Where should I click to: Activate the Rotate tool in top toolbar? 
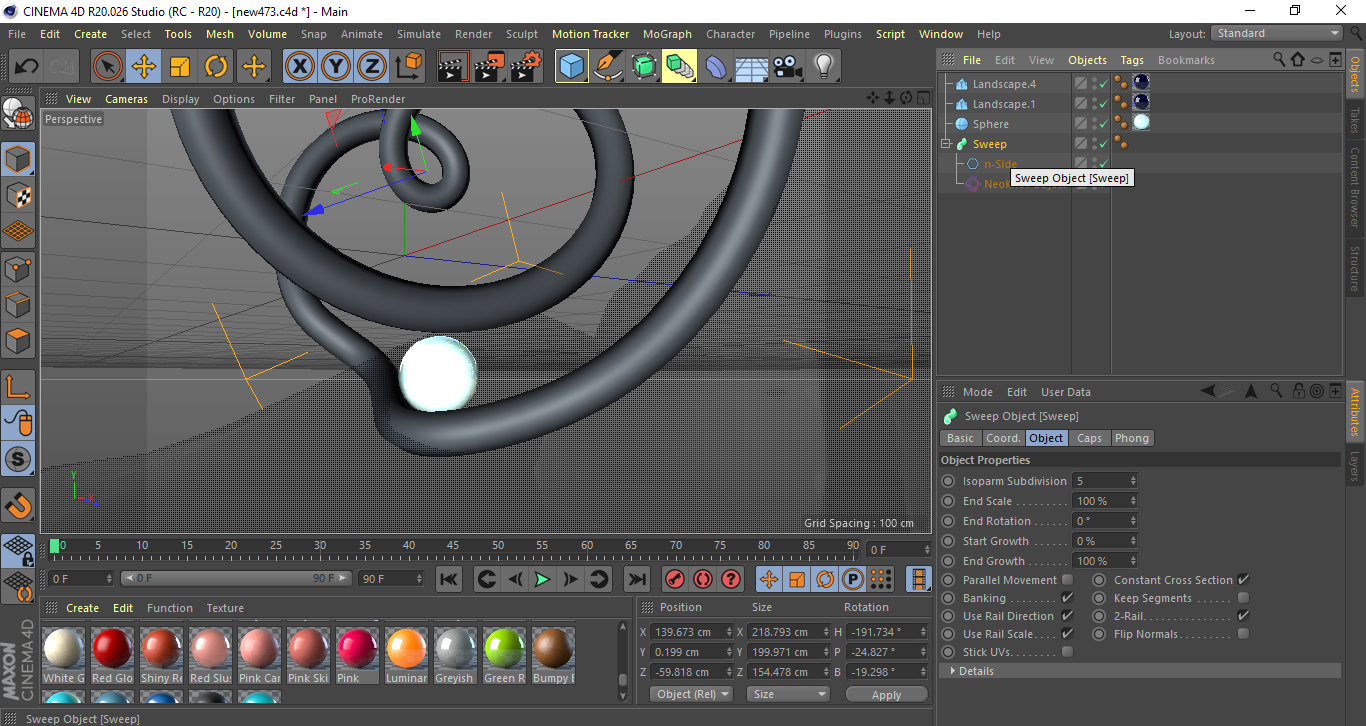pyautogui.click(x=216, y=67)
